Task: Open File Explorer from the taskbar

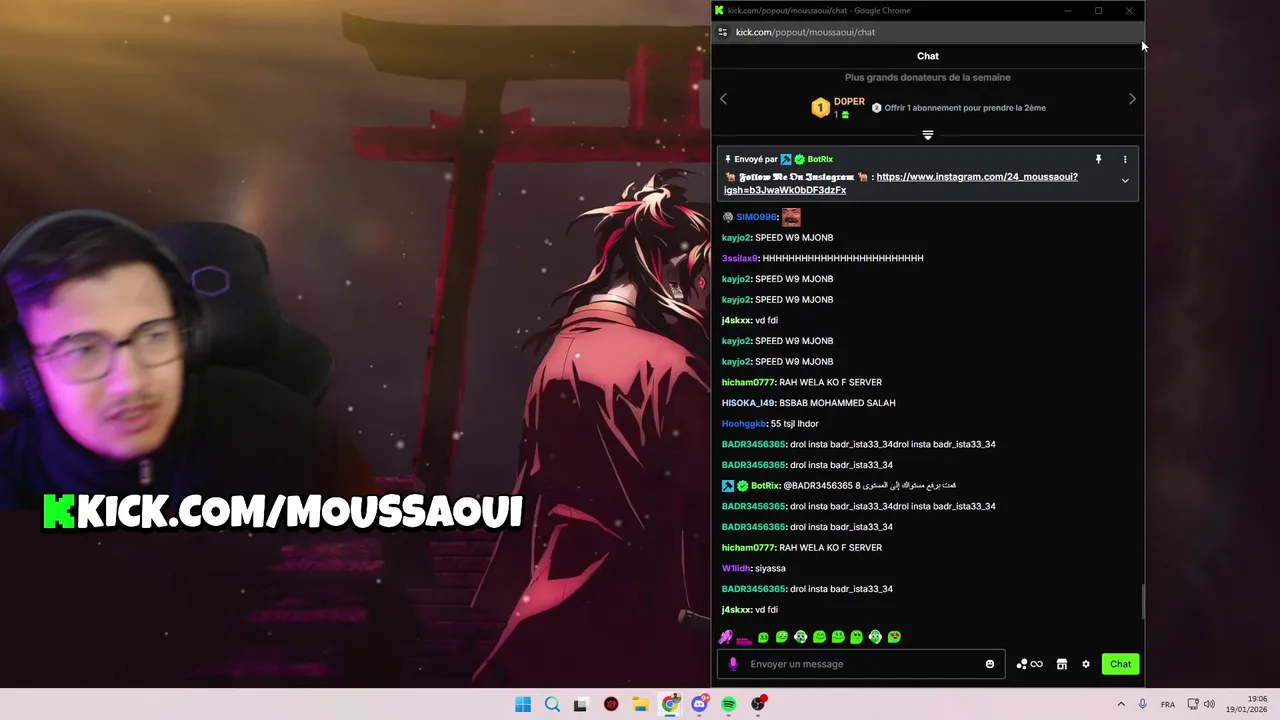Action: (640, 705)
